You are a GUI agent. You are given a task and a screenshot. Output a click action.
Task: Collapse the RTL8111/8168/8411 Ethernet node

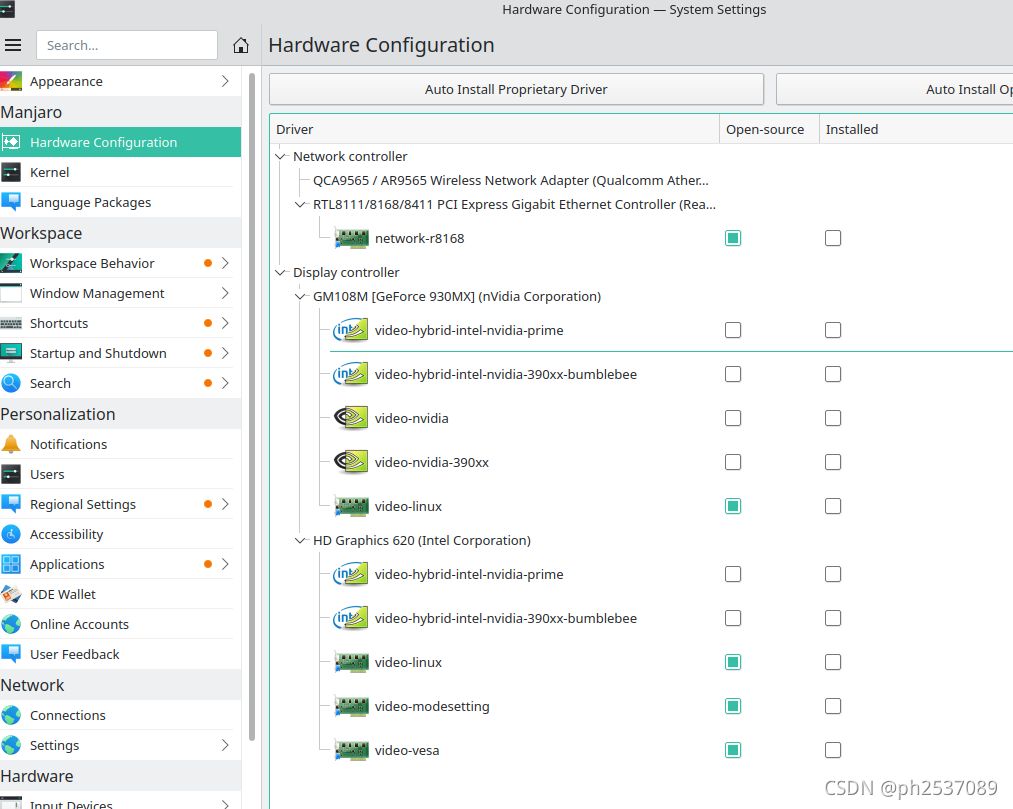point(300,204)
